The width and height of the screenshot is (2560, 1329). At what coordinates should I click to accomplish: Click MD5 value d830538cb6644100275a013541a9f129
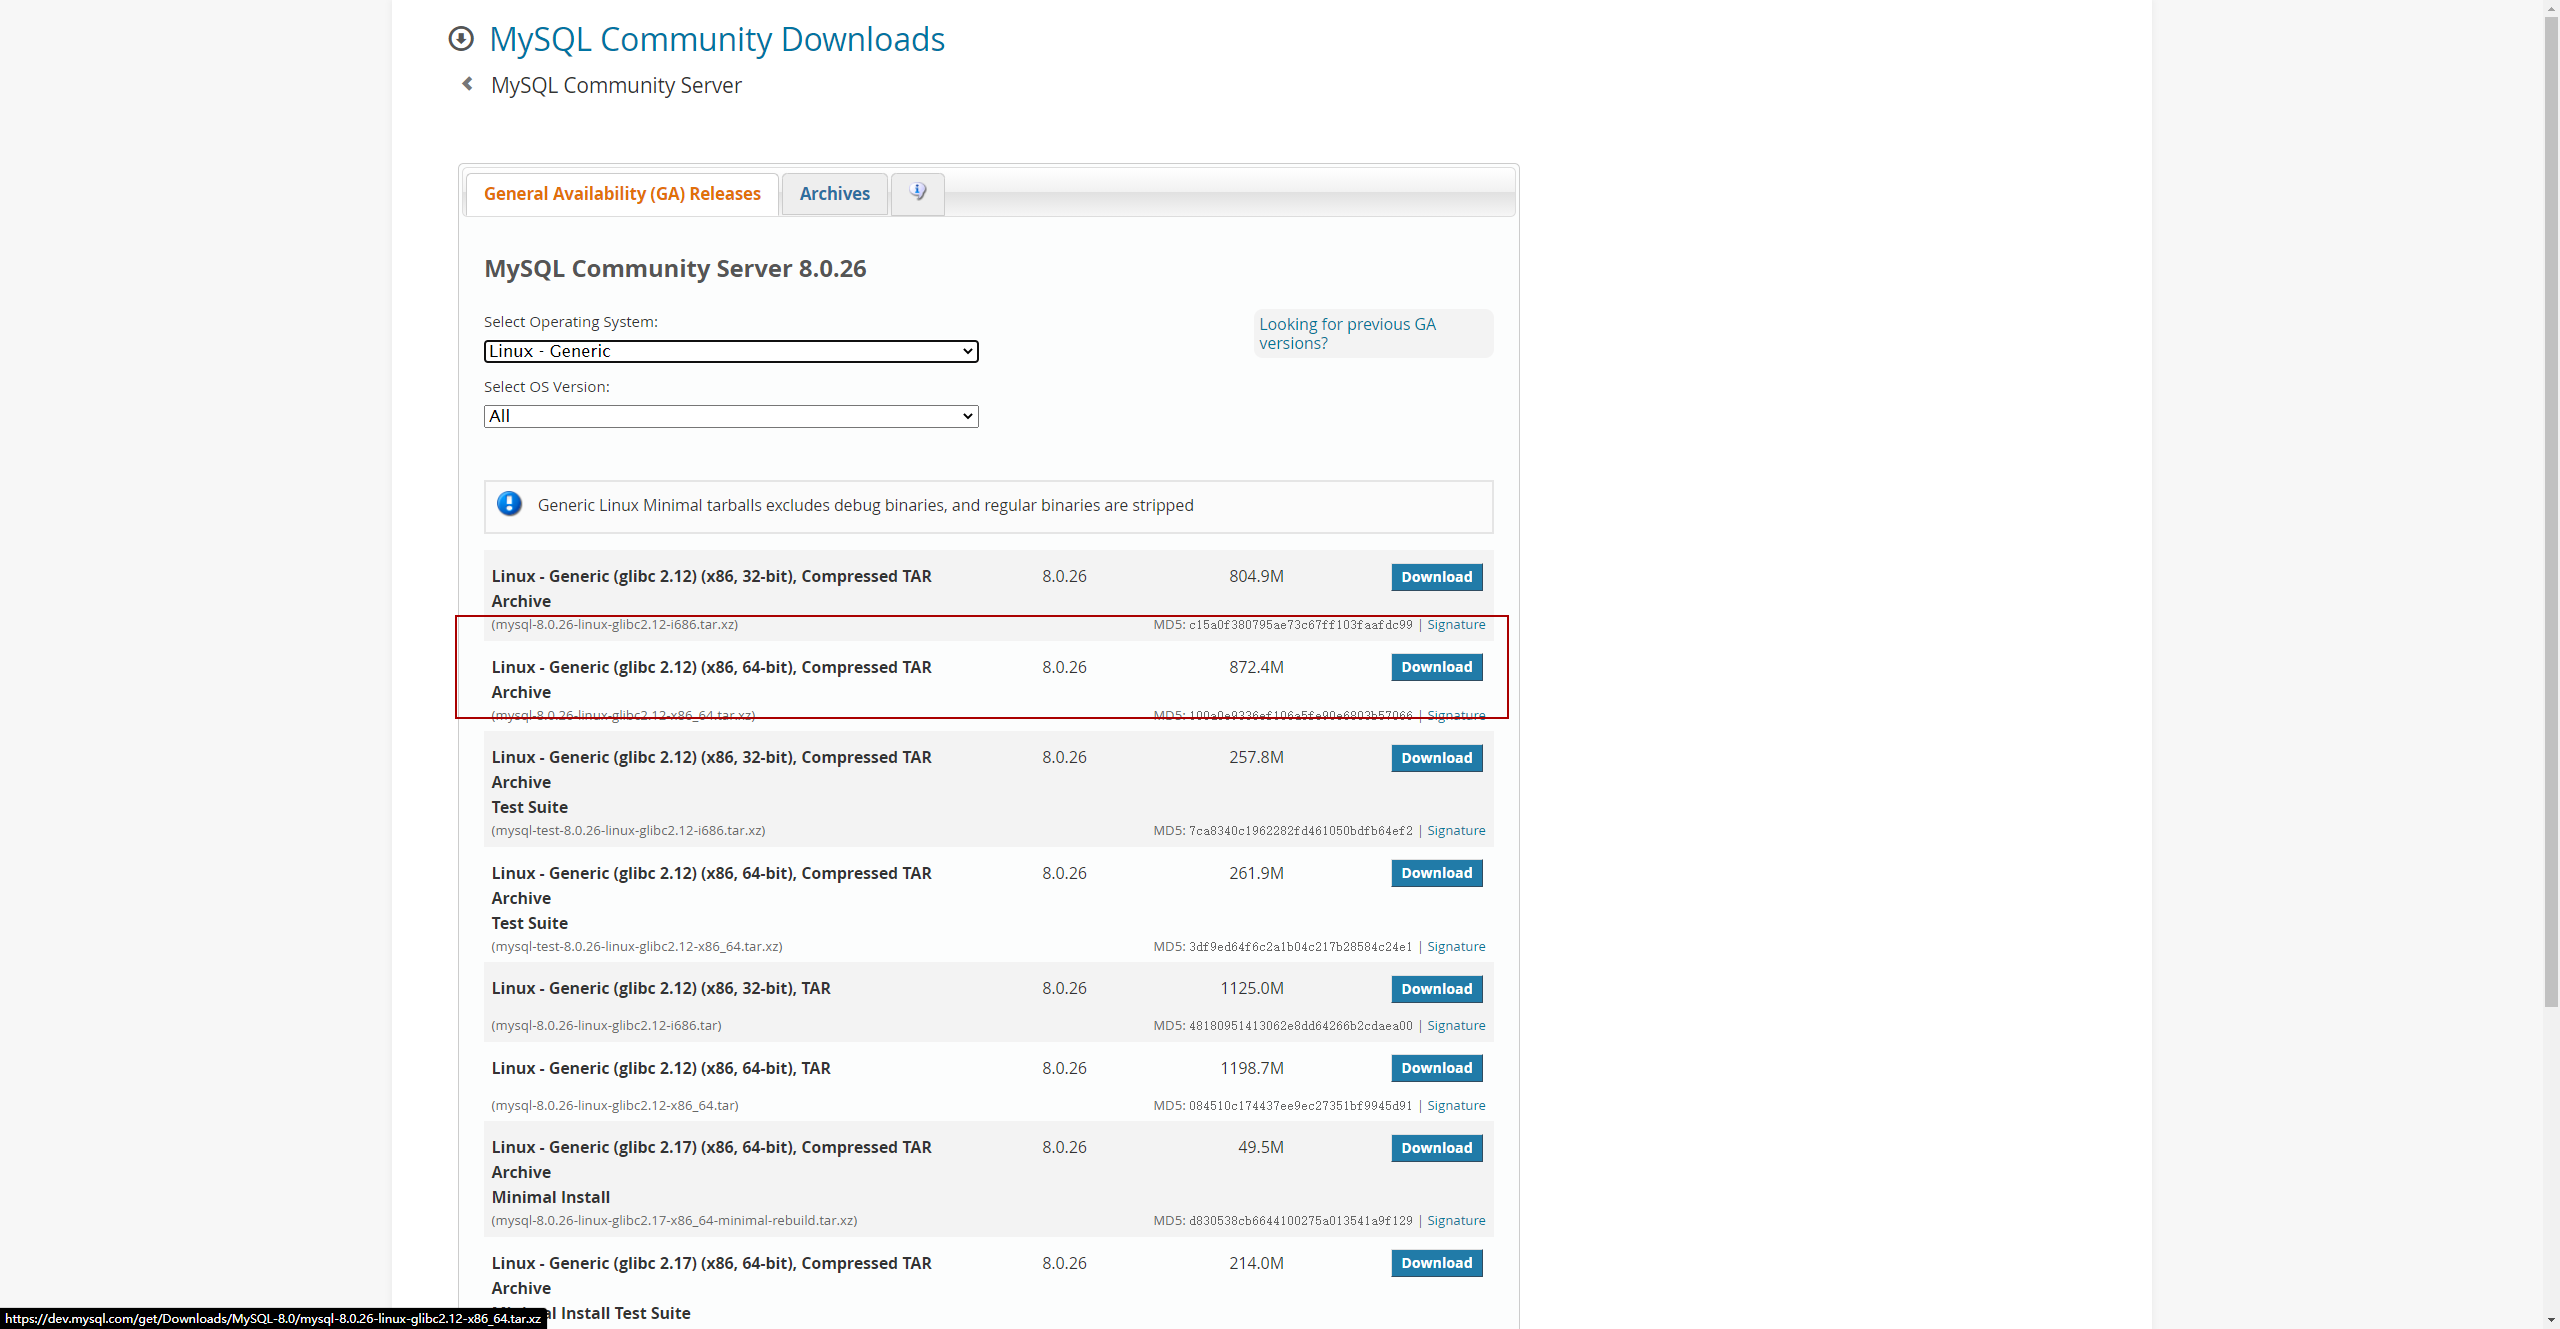[1300, 1220]
